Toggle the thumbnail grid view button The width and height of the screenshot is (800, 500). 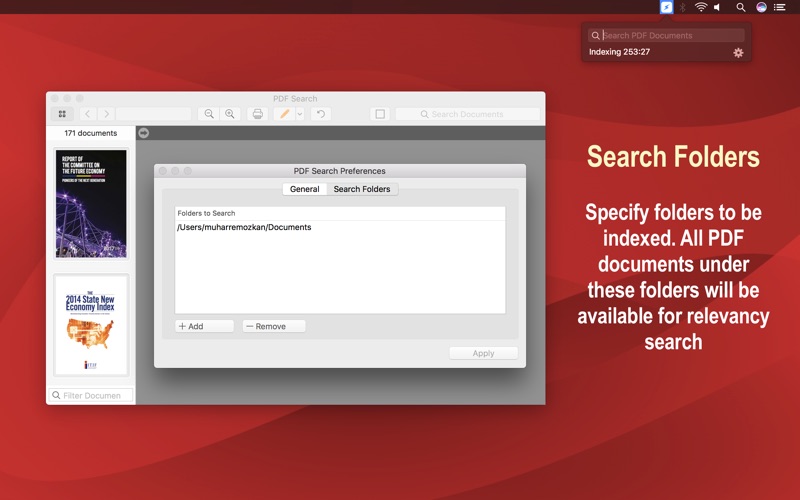[x=62, y=114]
